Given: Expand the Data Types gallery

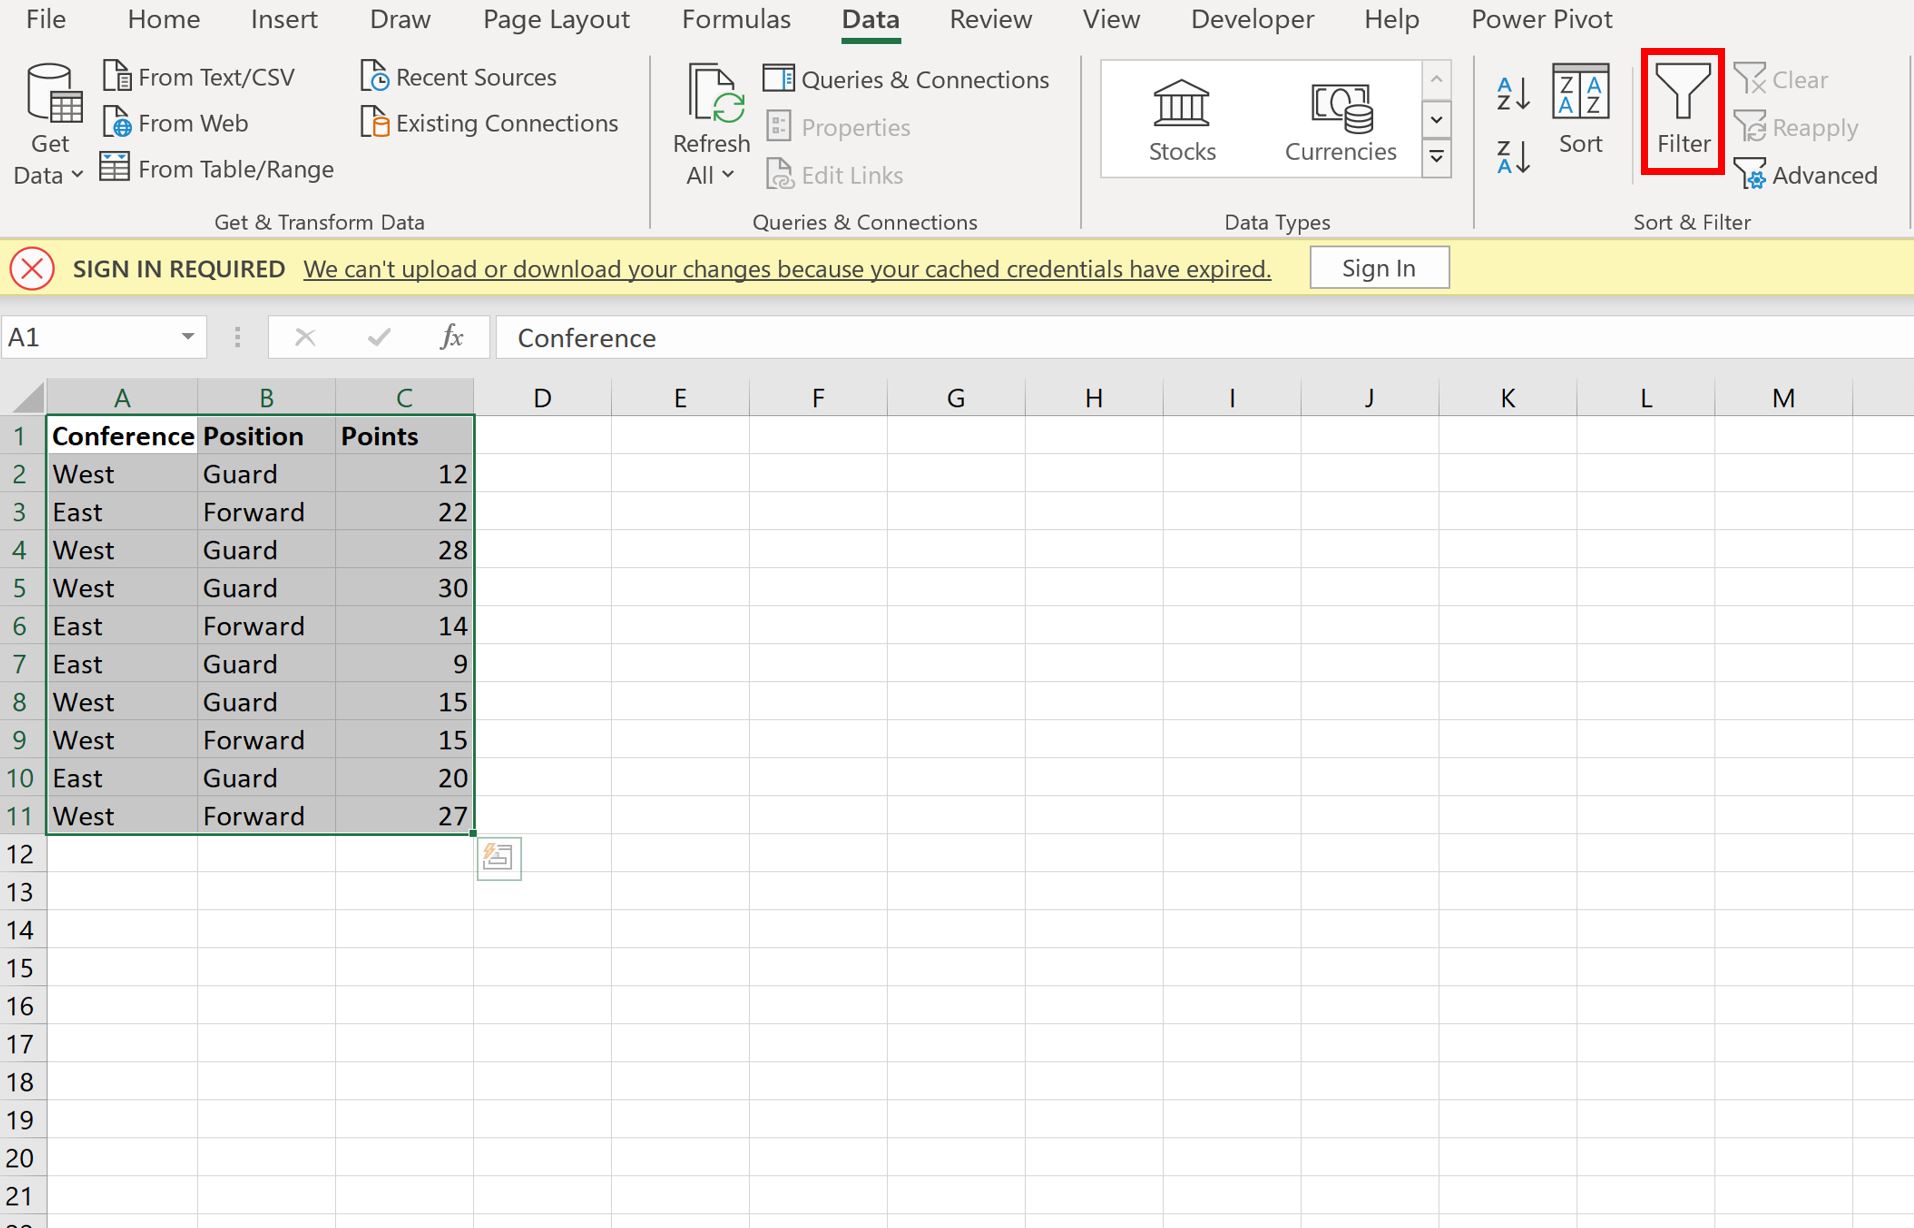Looking at the screenshot, I should pyautogui.click(x=1436, y=157).
